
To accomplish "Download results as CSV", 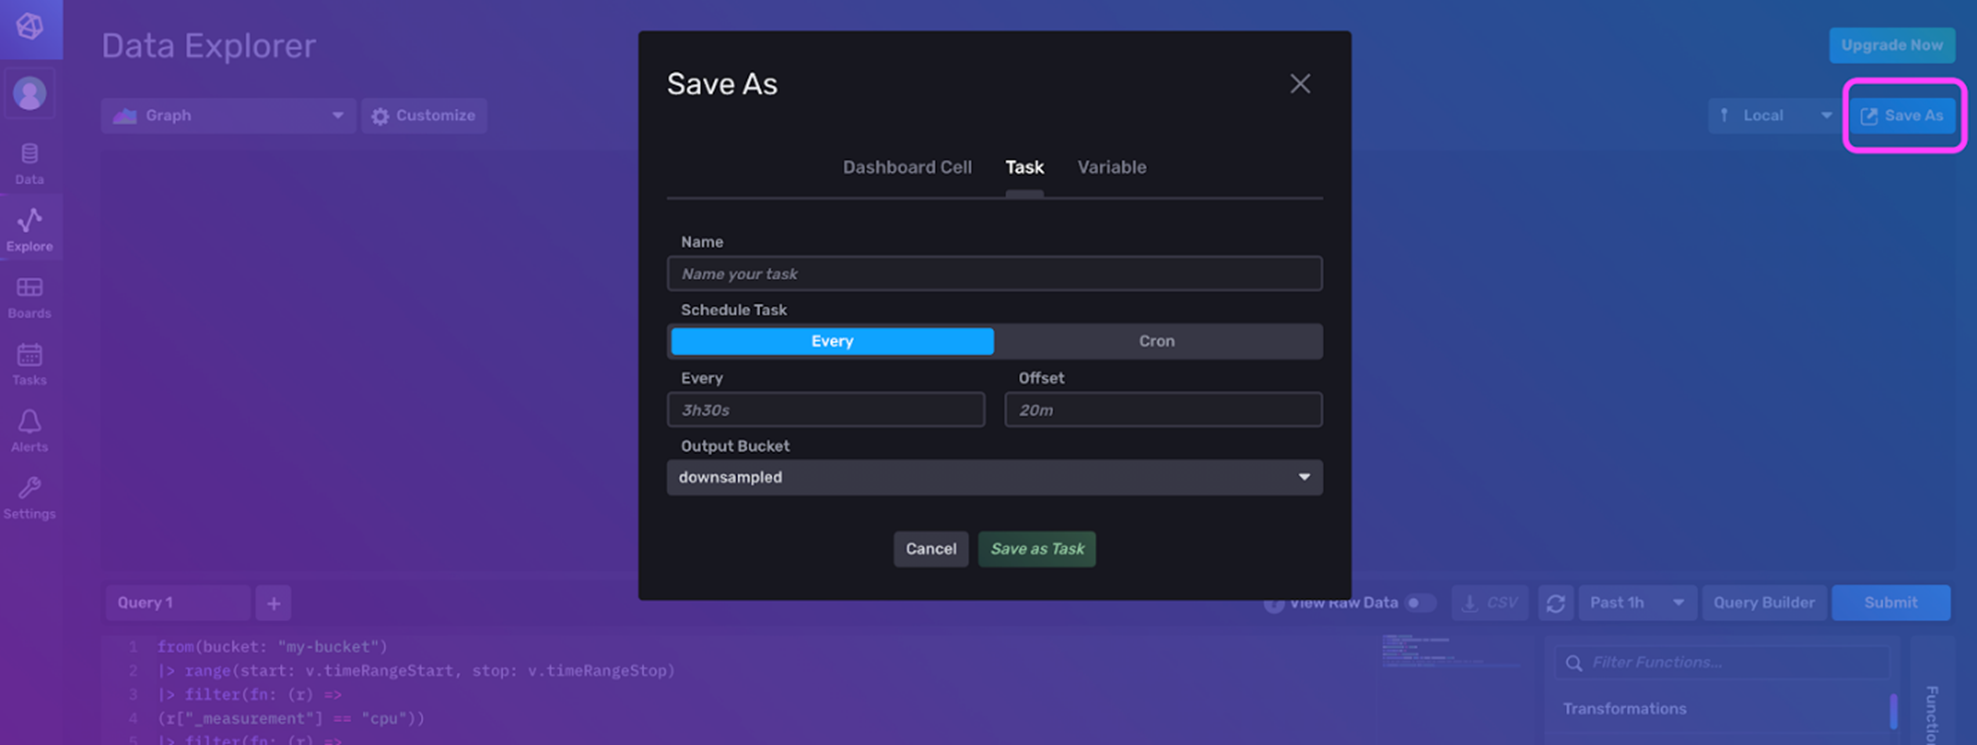I will 1490,603.
